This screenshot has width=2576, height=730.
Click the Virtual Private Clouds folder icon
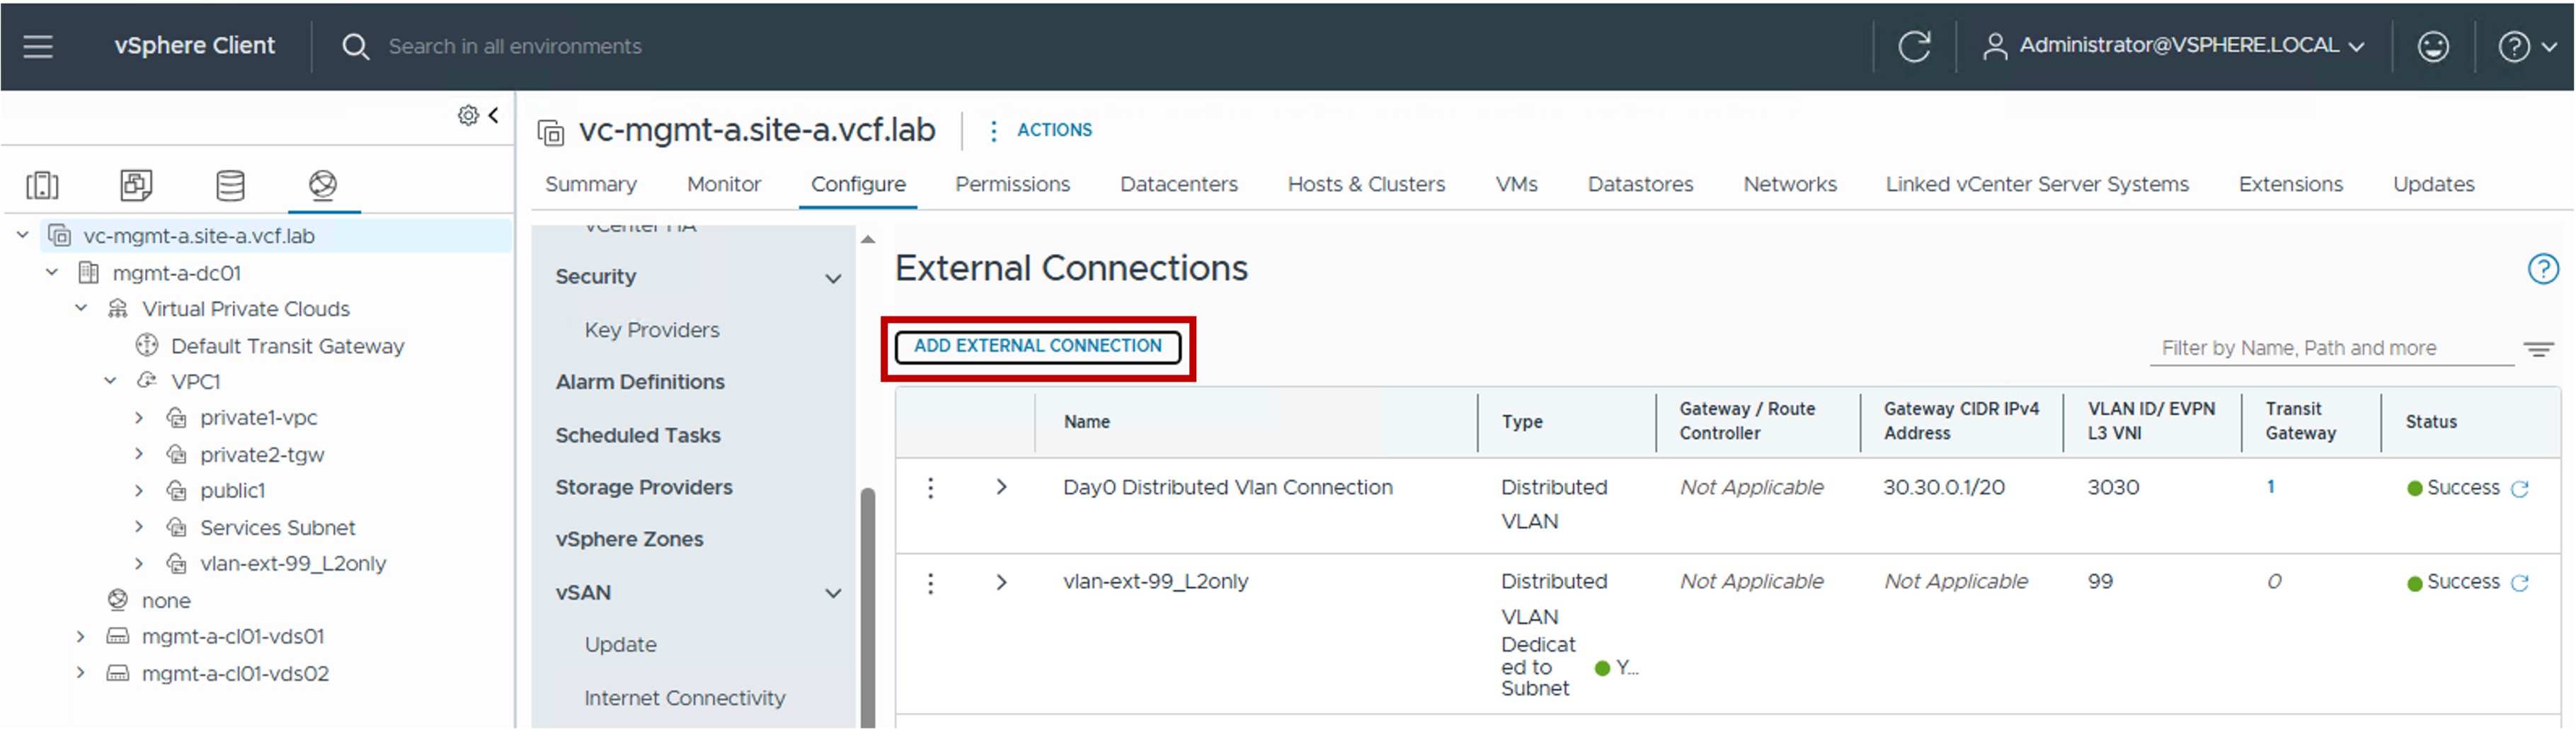click(118, 309)
